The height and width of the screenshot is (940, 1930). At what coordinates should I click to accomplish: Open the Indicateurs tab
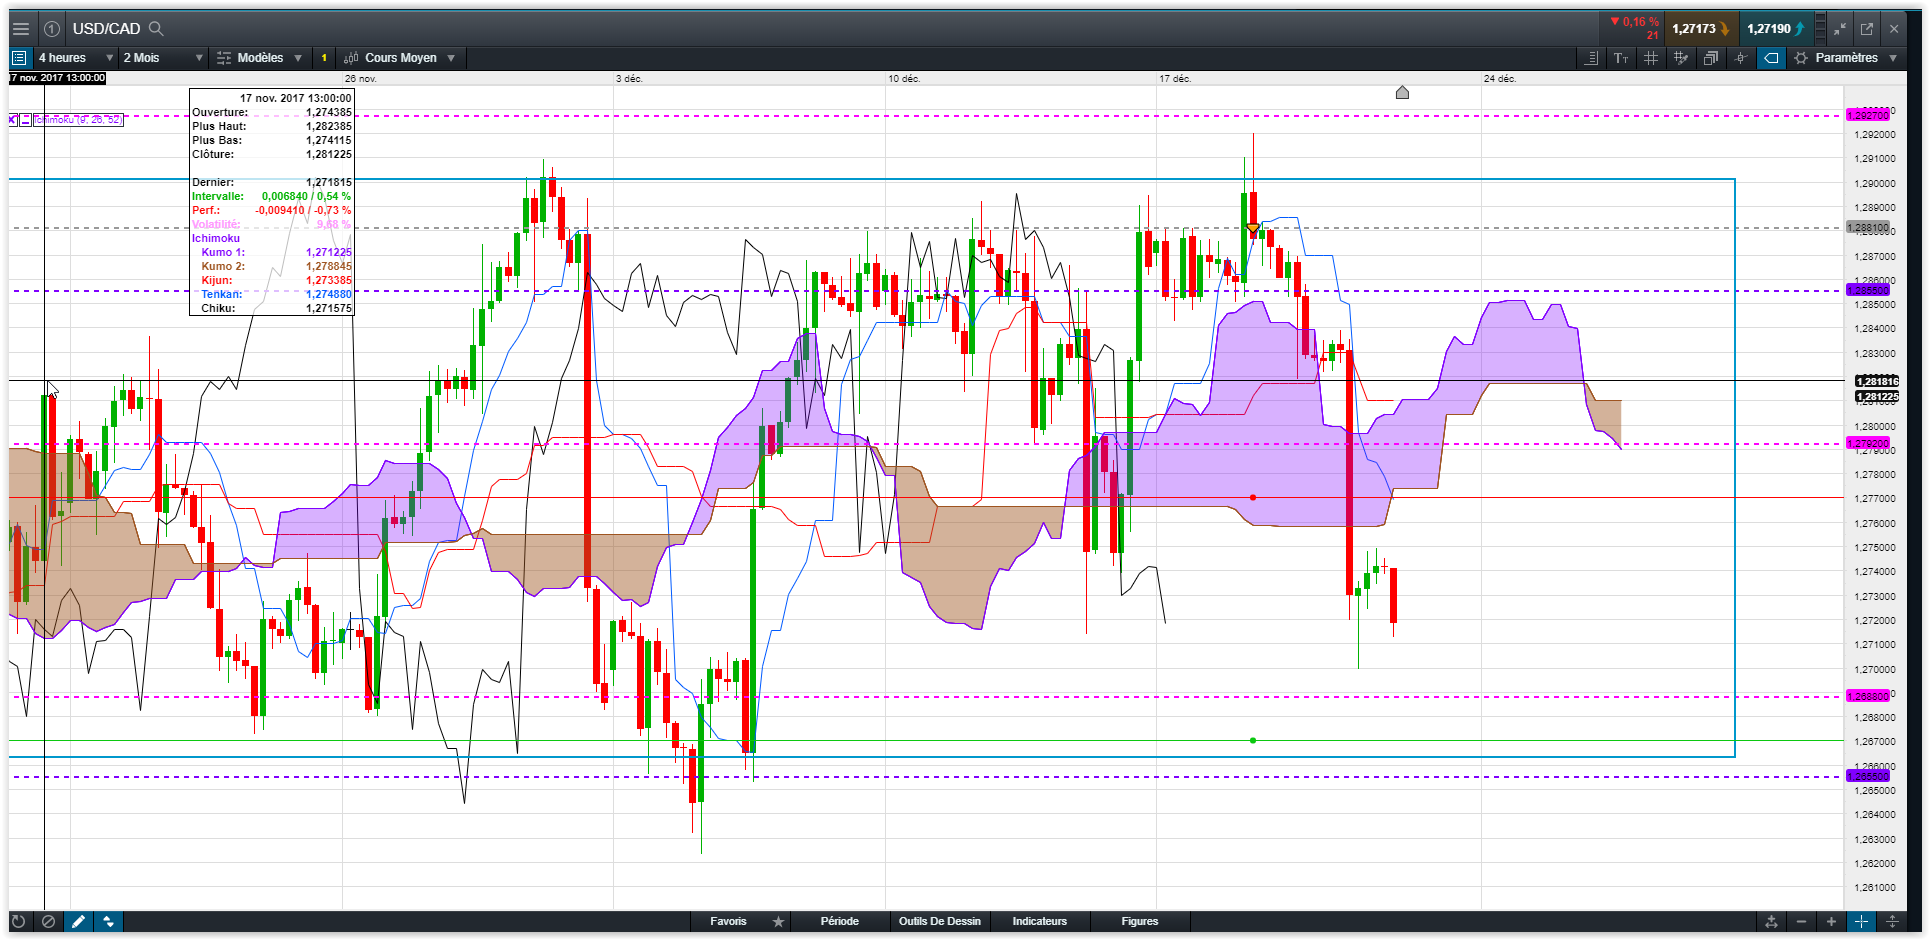[1039, 921]
